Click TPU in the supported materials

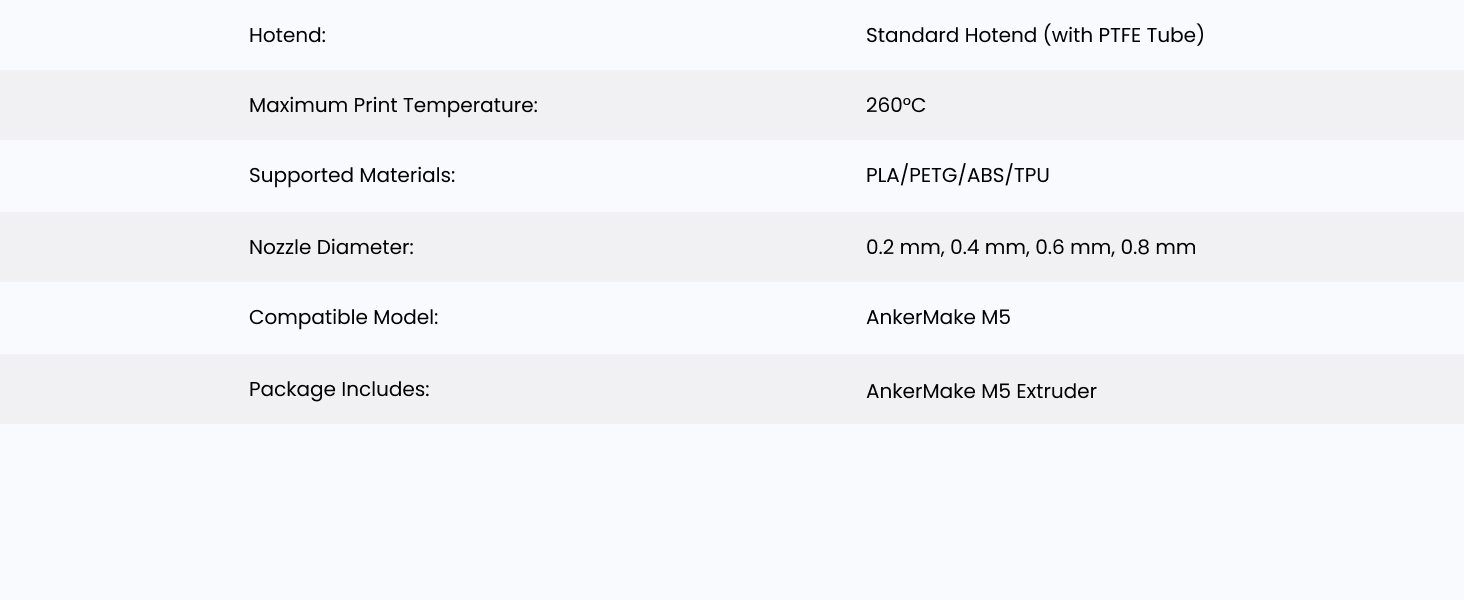1032,176
